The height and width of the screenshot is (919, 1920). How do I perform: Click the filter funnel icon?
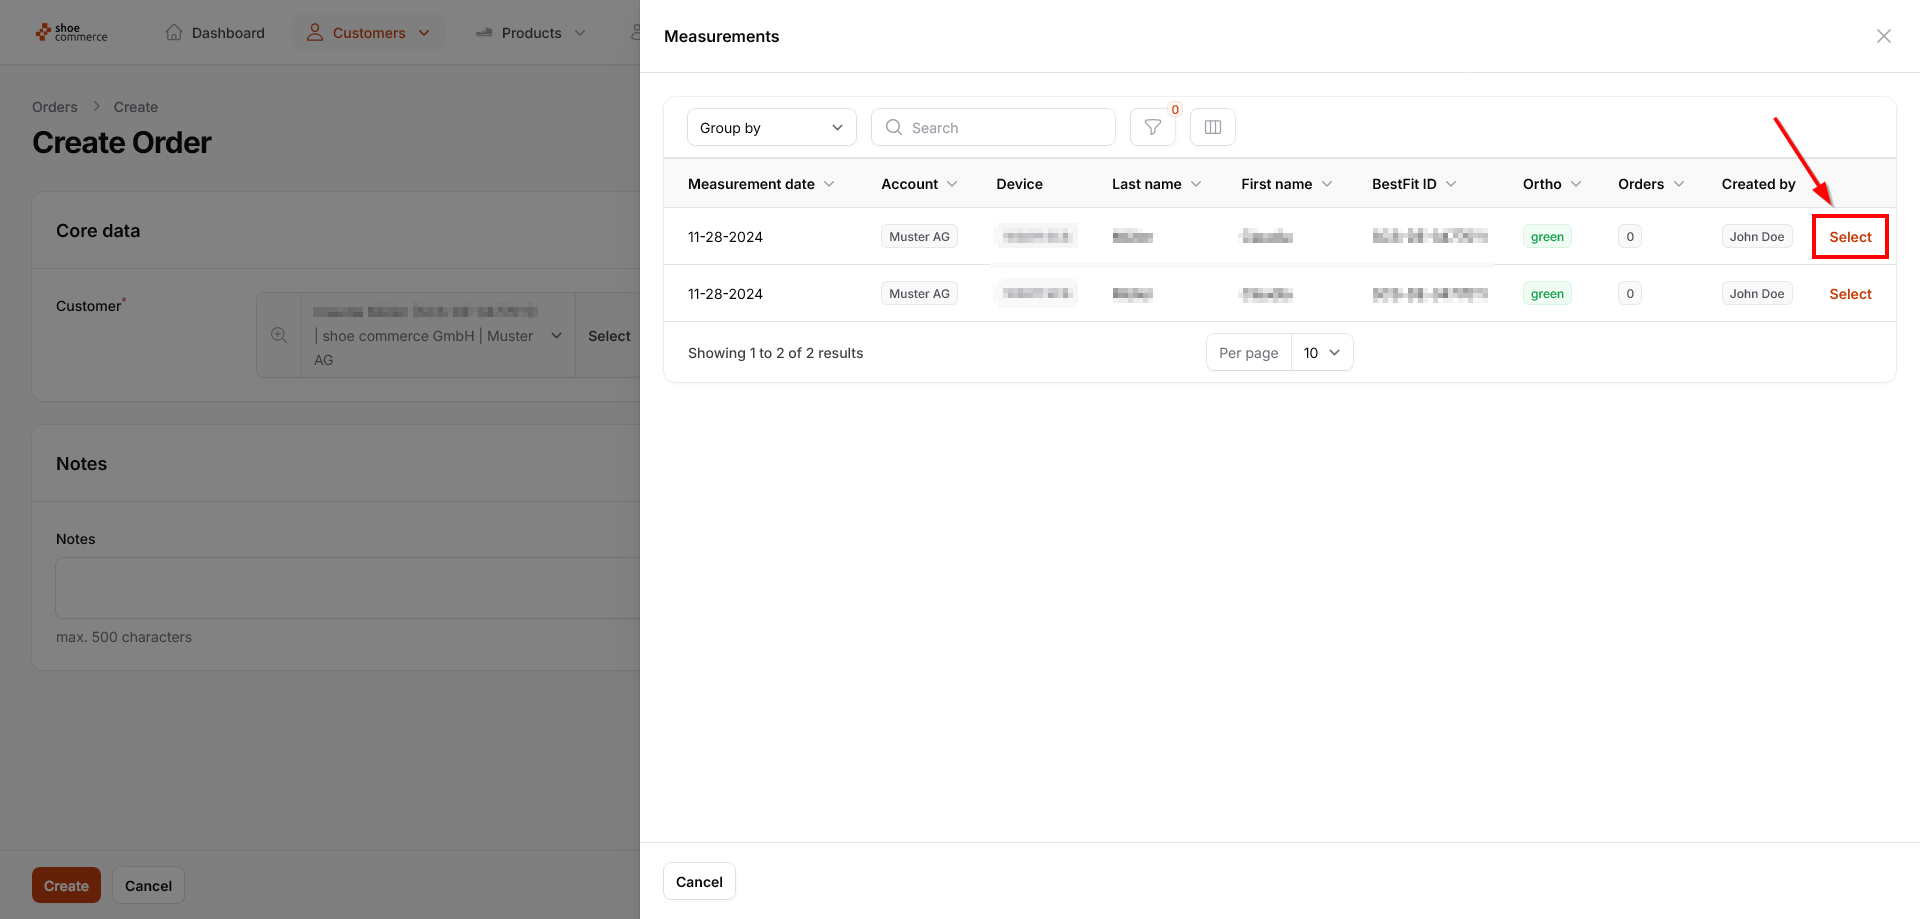pos(1152,127)
